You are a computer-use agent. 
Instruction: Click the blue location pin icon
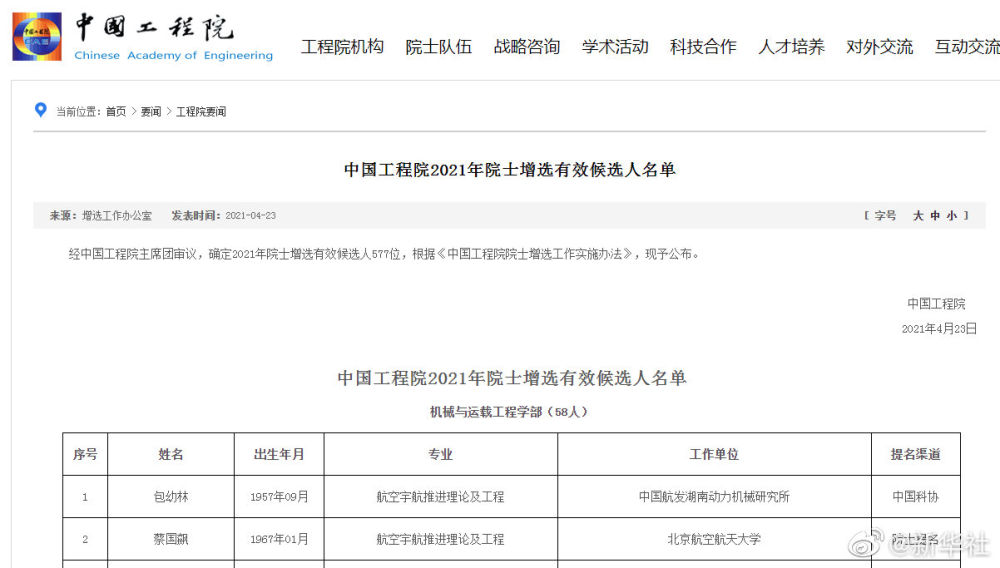tap(41, 110)
